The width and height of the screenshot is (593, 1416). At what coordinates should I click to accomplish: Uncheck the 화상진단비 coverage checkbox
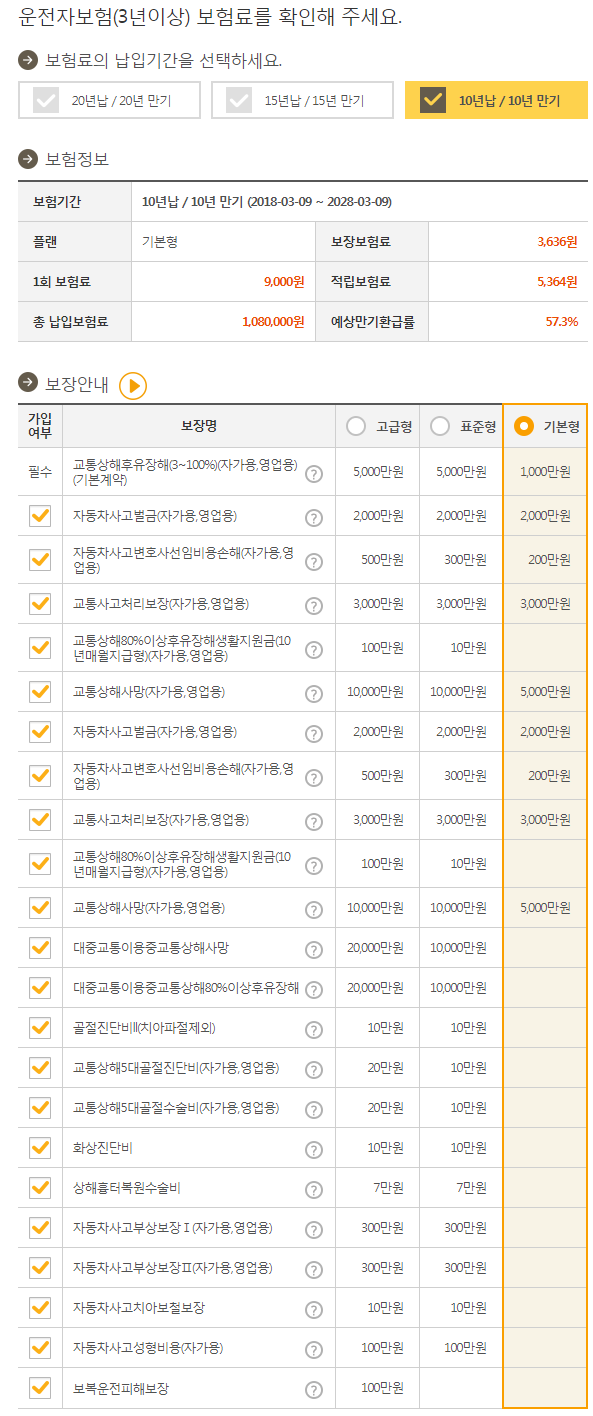tap(40, 1147)
